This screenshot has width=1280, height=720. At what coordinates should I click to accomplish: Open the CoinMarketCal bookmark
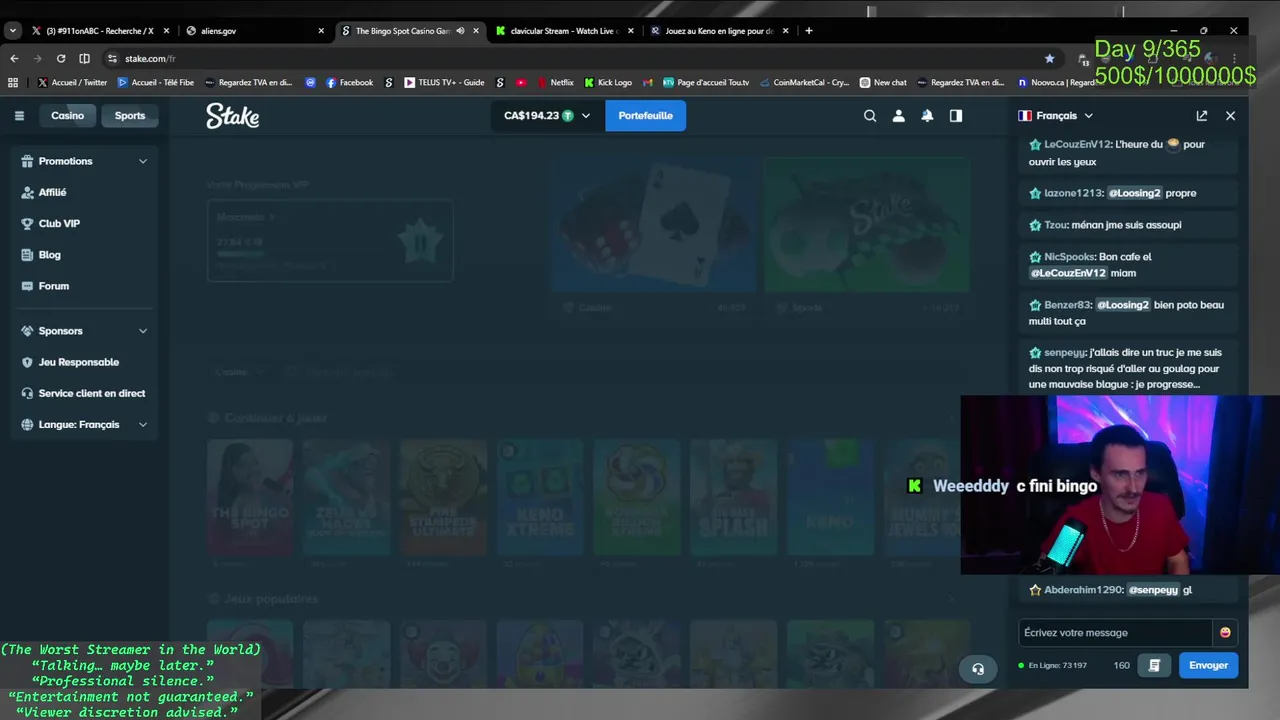(x=804, y=83)
